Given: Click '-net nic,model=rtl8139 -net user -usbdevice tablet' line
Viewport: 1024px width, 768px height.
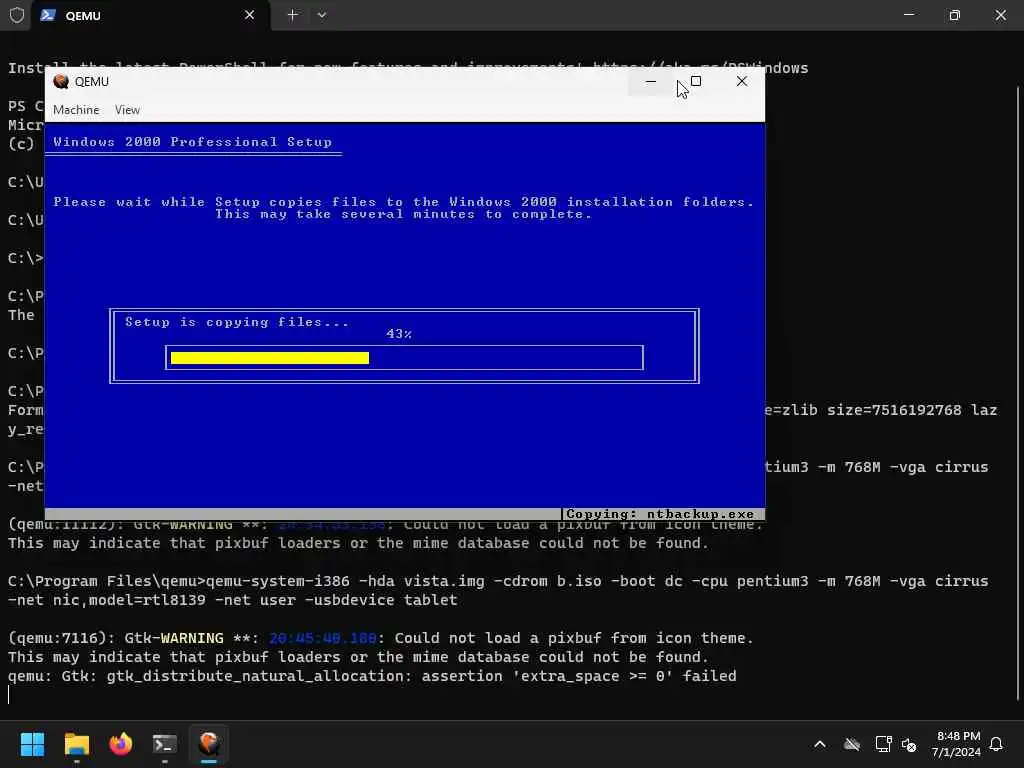Looking at the screenshot, I should 232,600.
